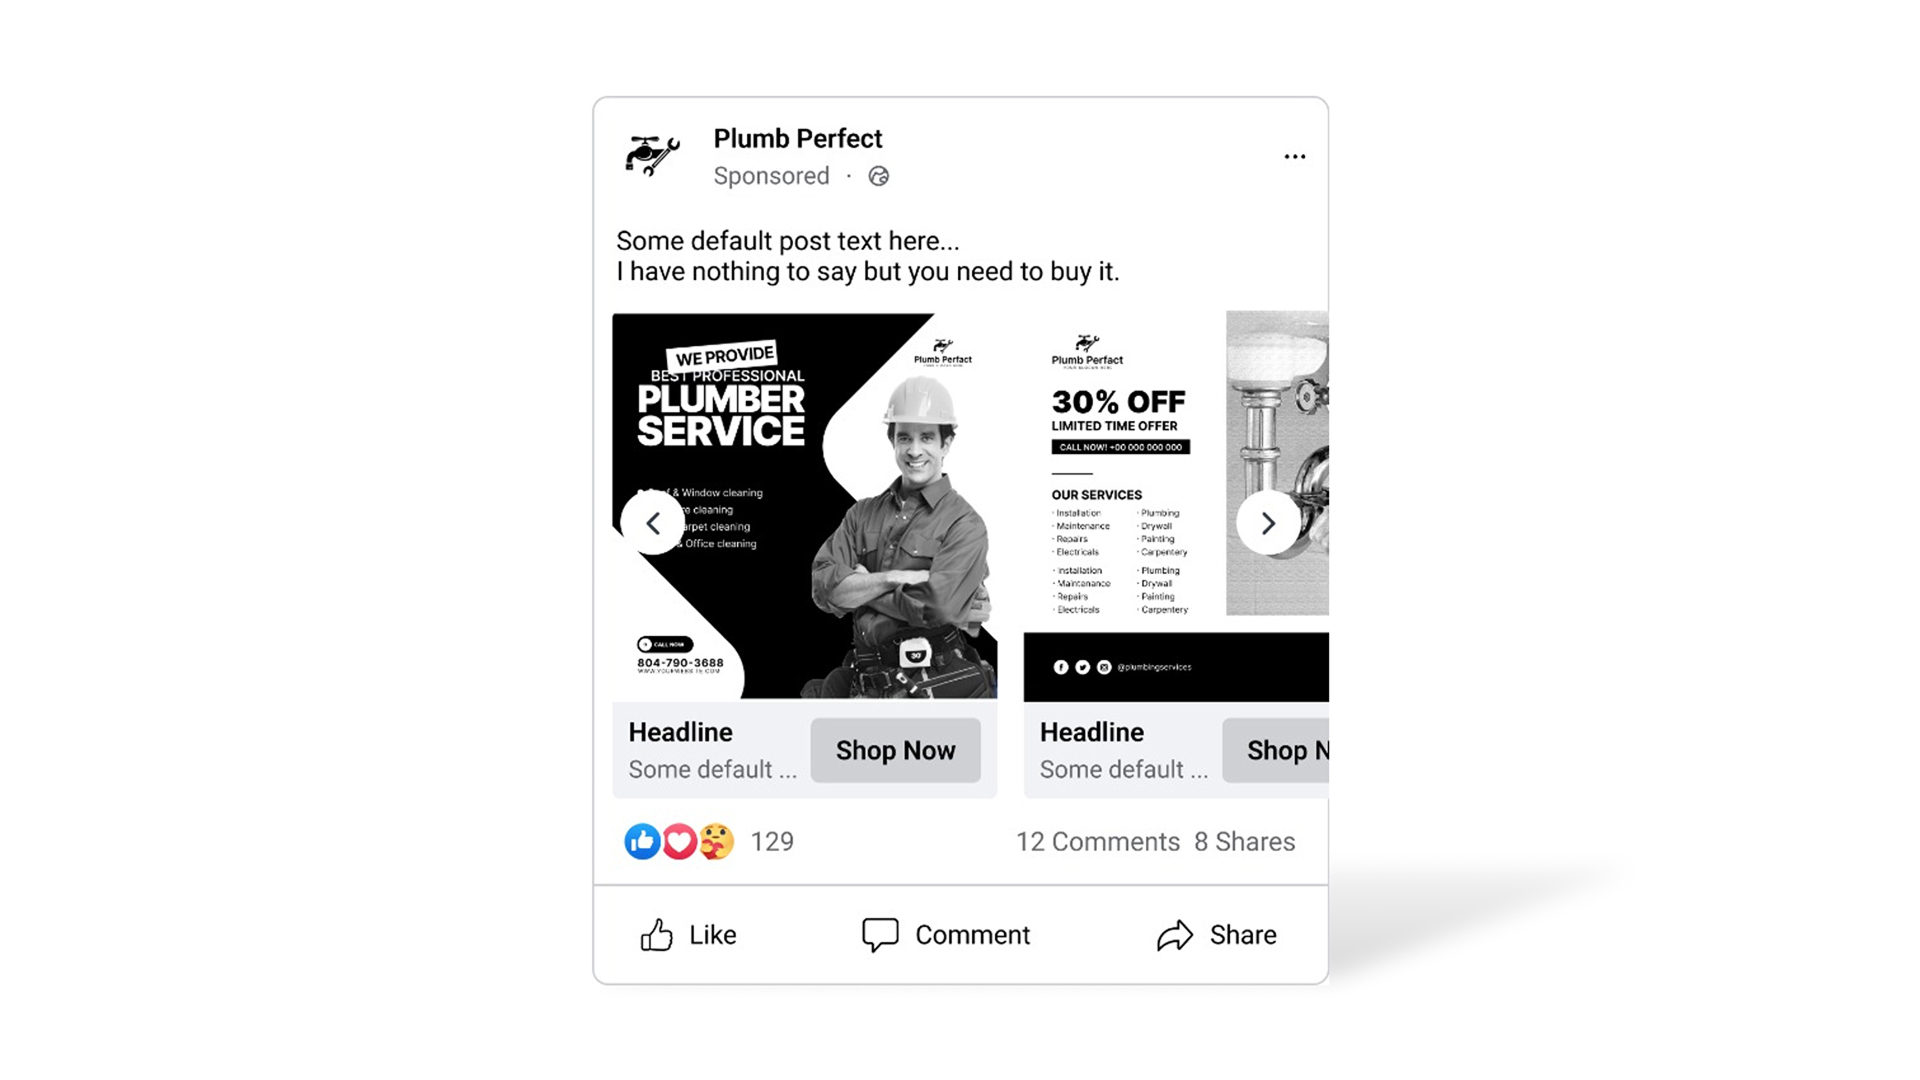Open the 8 Shares link
The width and height of the screenshot is (1920, 1080).
(x=1244, y=842)
